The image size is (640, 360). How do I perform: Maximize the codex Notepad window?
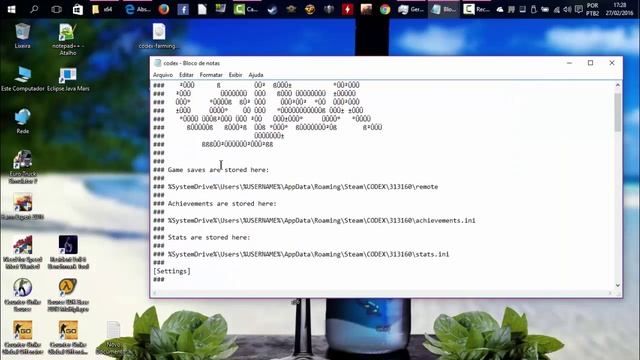pos(590,63)
